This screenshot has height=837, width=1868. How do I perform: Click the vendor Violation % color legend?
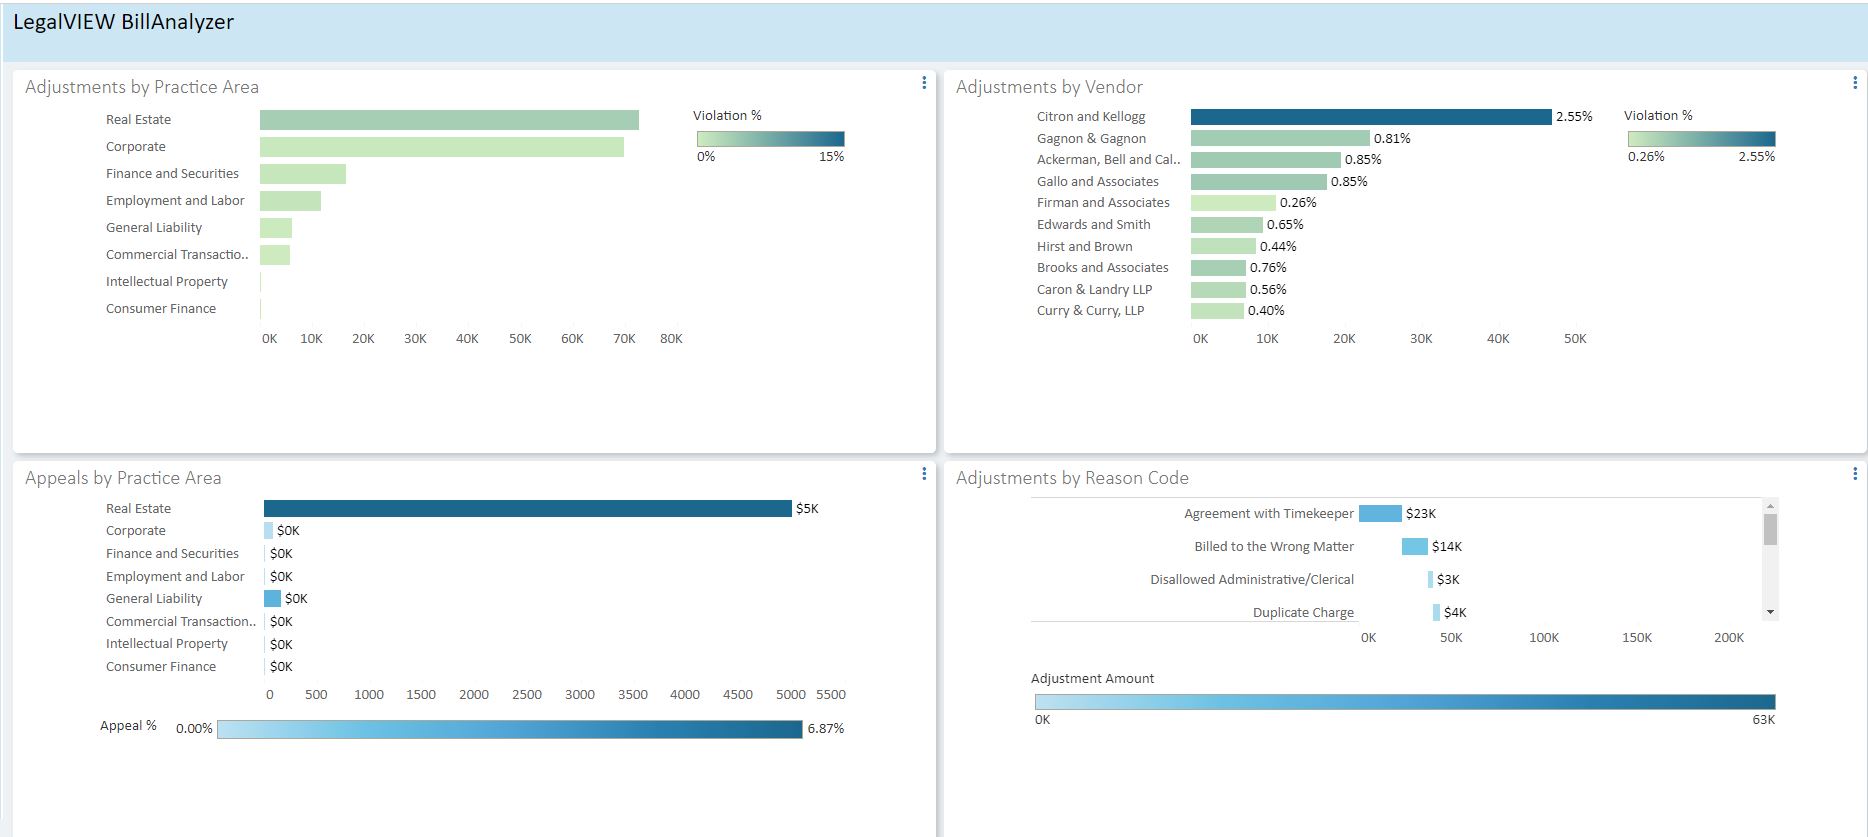pyautogui.click(x=1701, y=139)
